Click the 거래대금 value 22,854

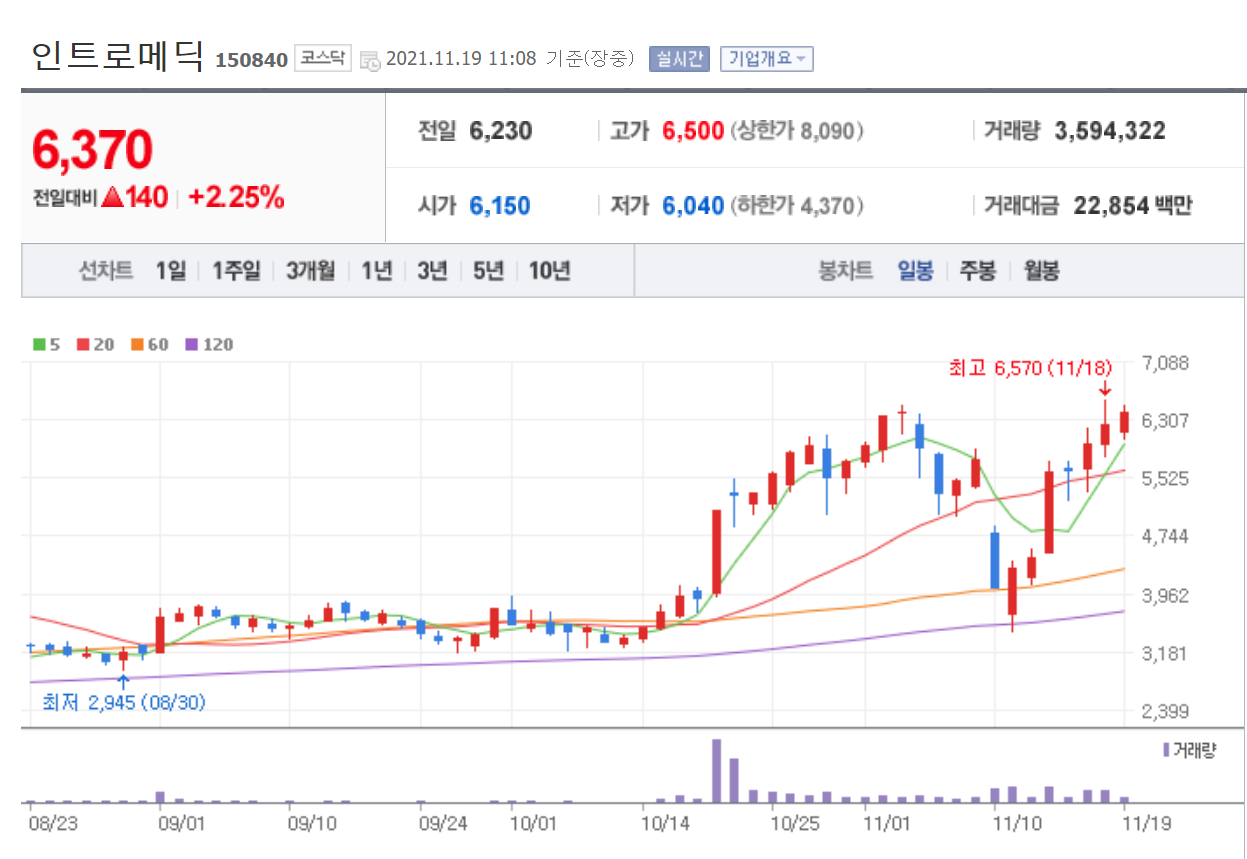click(1111, 206)
